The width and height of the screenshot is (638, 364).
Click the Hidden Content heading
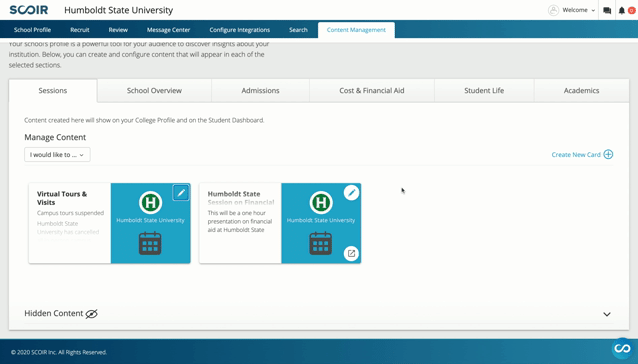tap(53, 313)
